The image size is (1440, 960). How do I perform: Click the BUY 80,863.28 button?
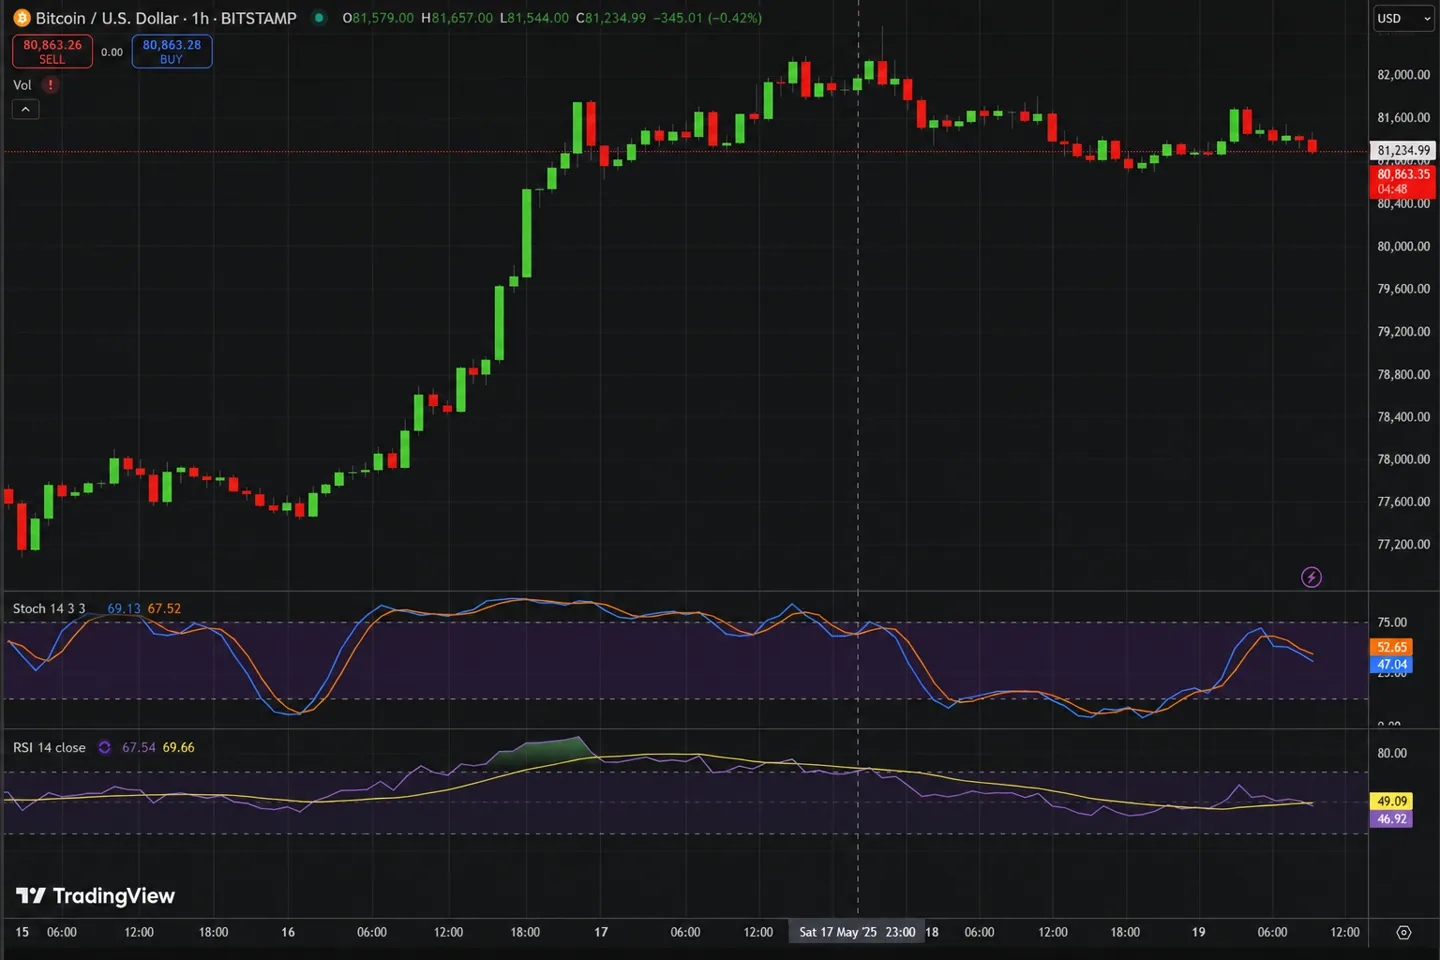172,51
